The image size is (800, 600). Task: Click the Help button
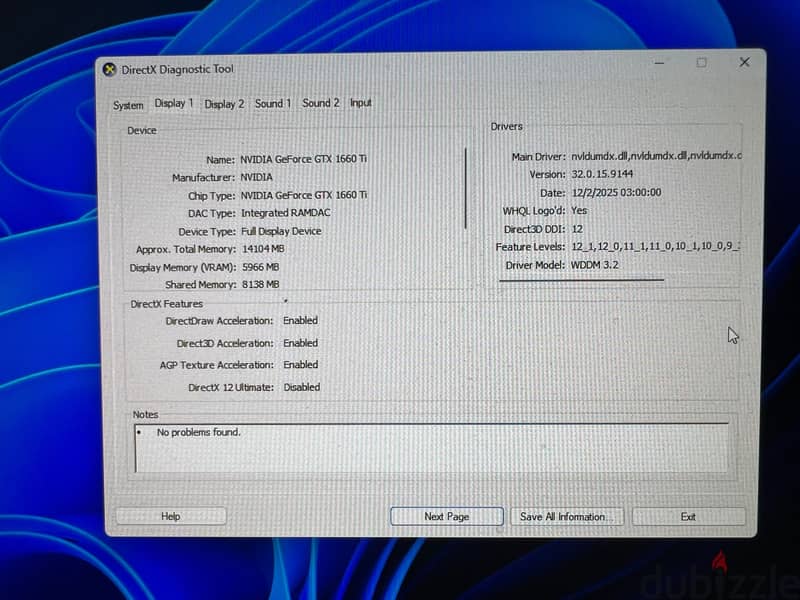[x=171, y=516]
